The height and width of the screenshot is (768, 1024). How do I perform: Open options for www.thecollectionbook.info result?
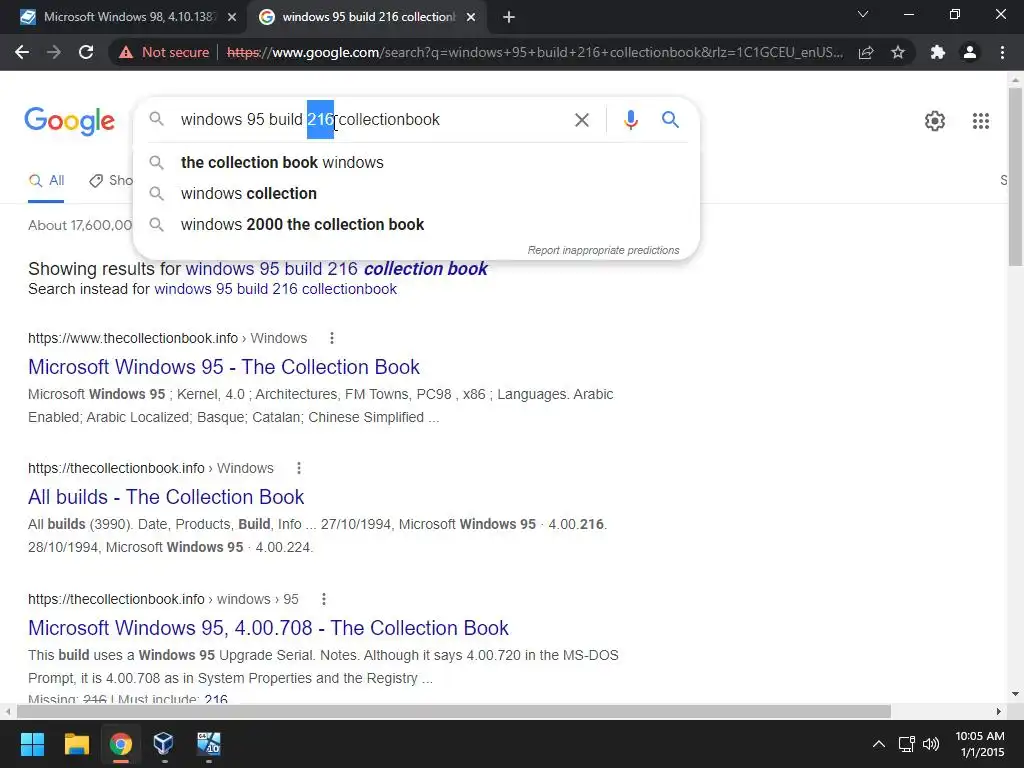332,338
